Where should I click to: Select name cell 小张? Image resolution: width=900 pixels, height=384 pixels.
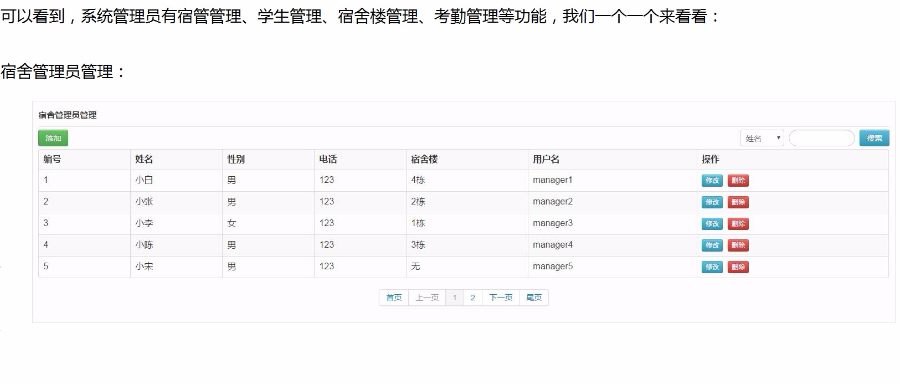click(x=144, y=202)
